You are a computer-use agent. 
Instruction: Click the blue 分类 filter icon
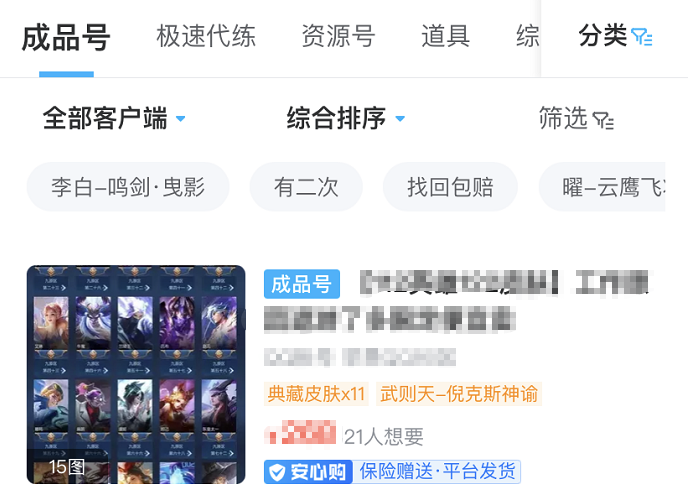tap(641, 37)
